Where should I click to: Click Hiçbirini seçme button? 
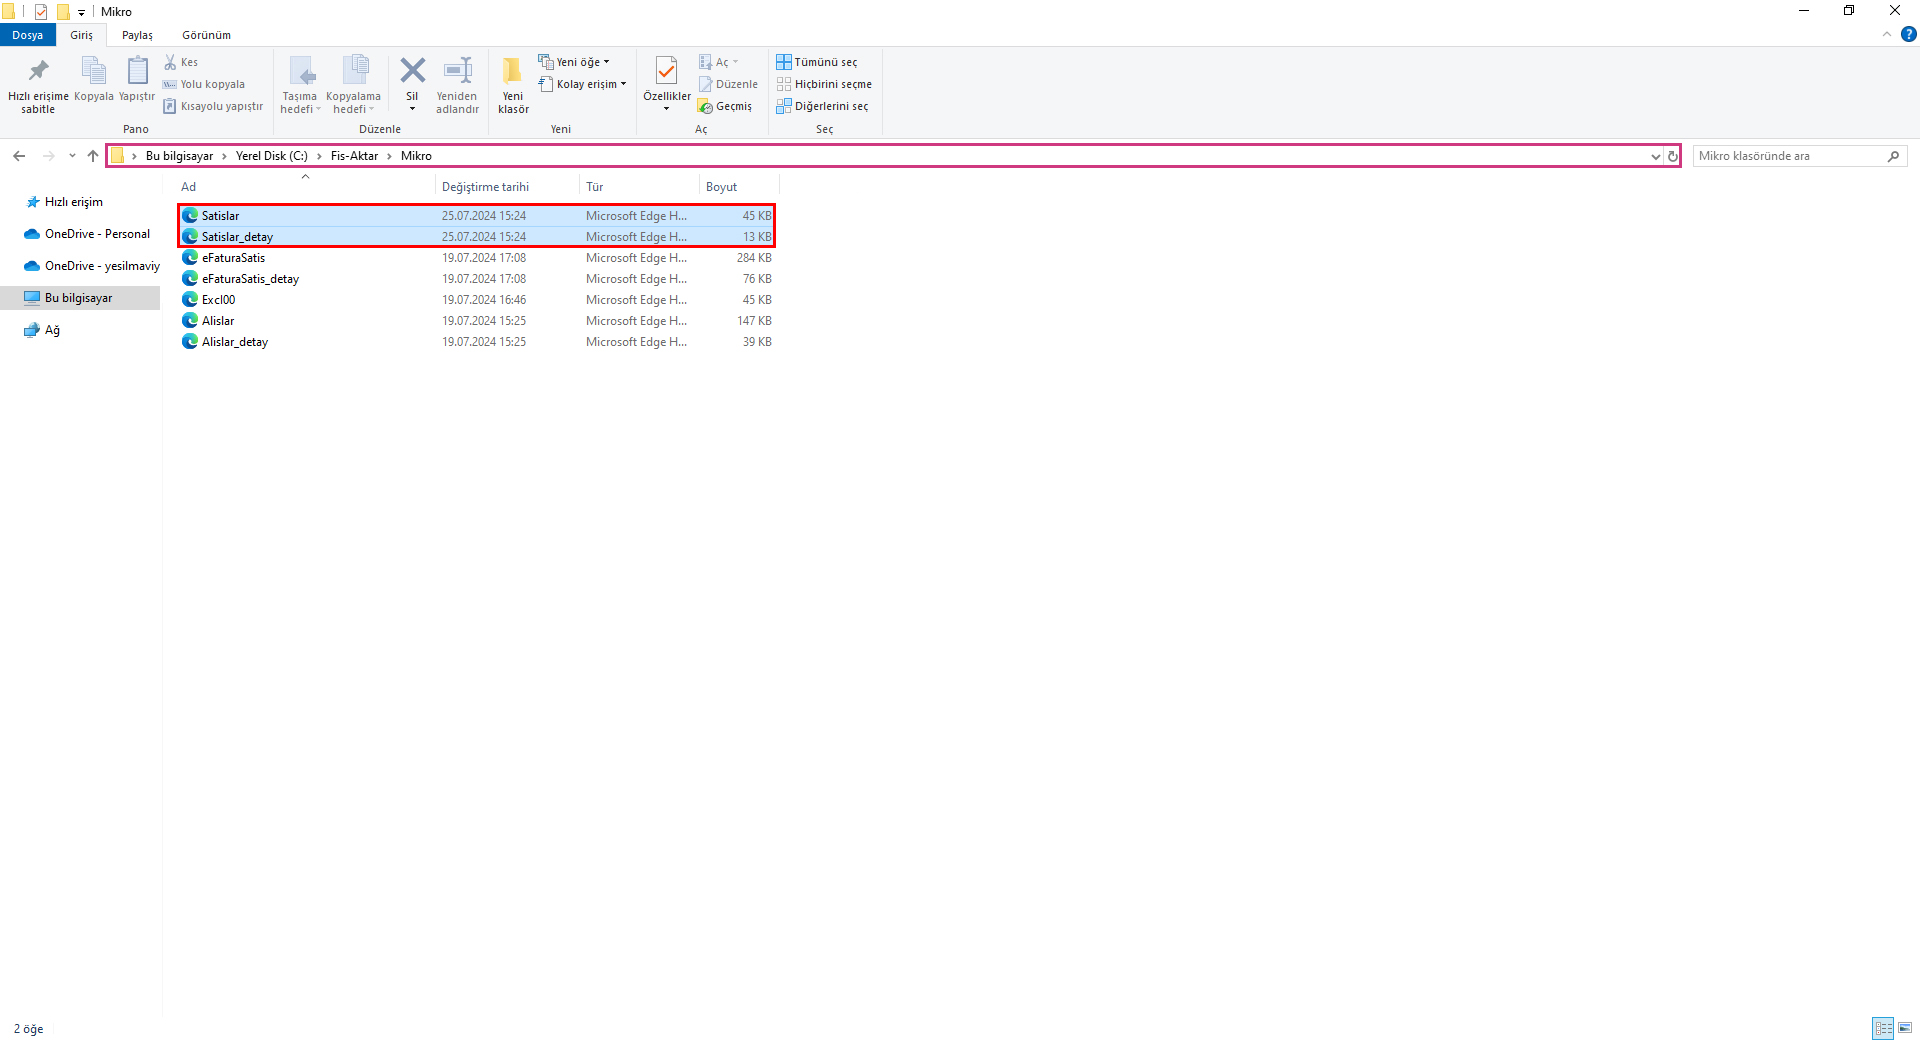[824, 84]
